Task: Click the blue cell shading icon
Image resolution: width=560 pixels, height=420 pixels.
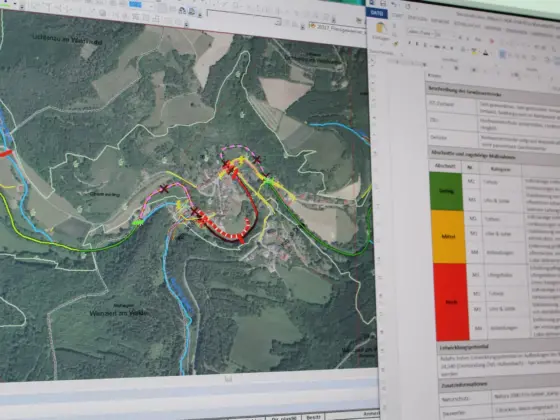Action: 502,54
